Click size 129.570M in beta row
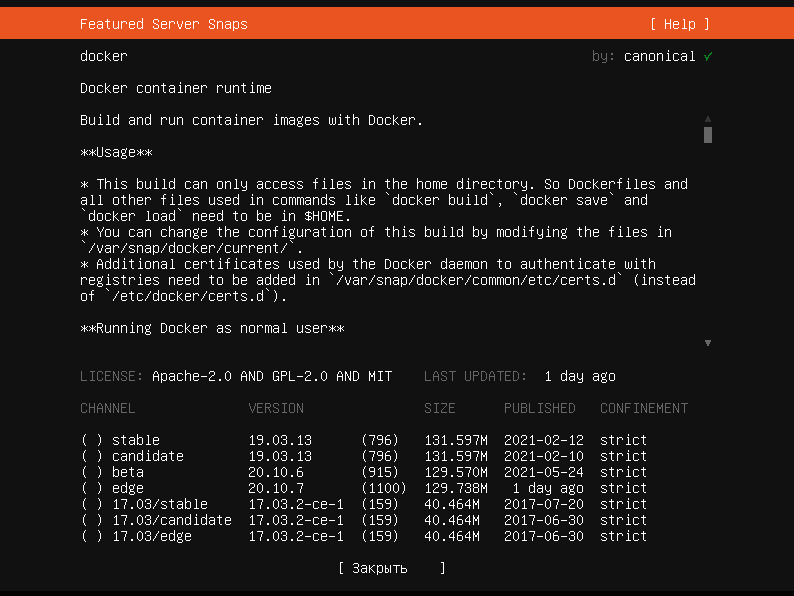 (x=456, y=472)
